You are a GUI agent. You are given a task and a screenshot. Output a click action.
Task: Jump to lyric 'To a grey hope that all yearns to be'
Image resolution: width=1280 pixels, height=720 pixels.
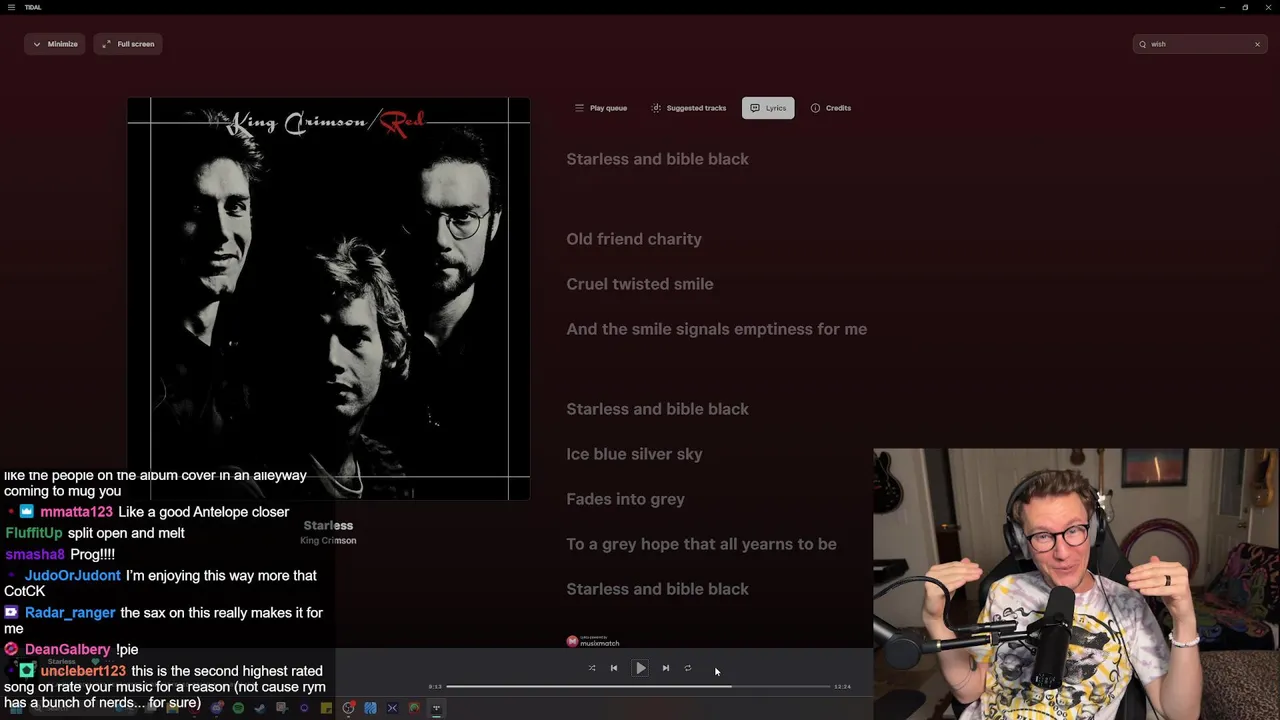click(701, 544)
